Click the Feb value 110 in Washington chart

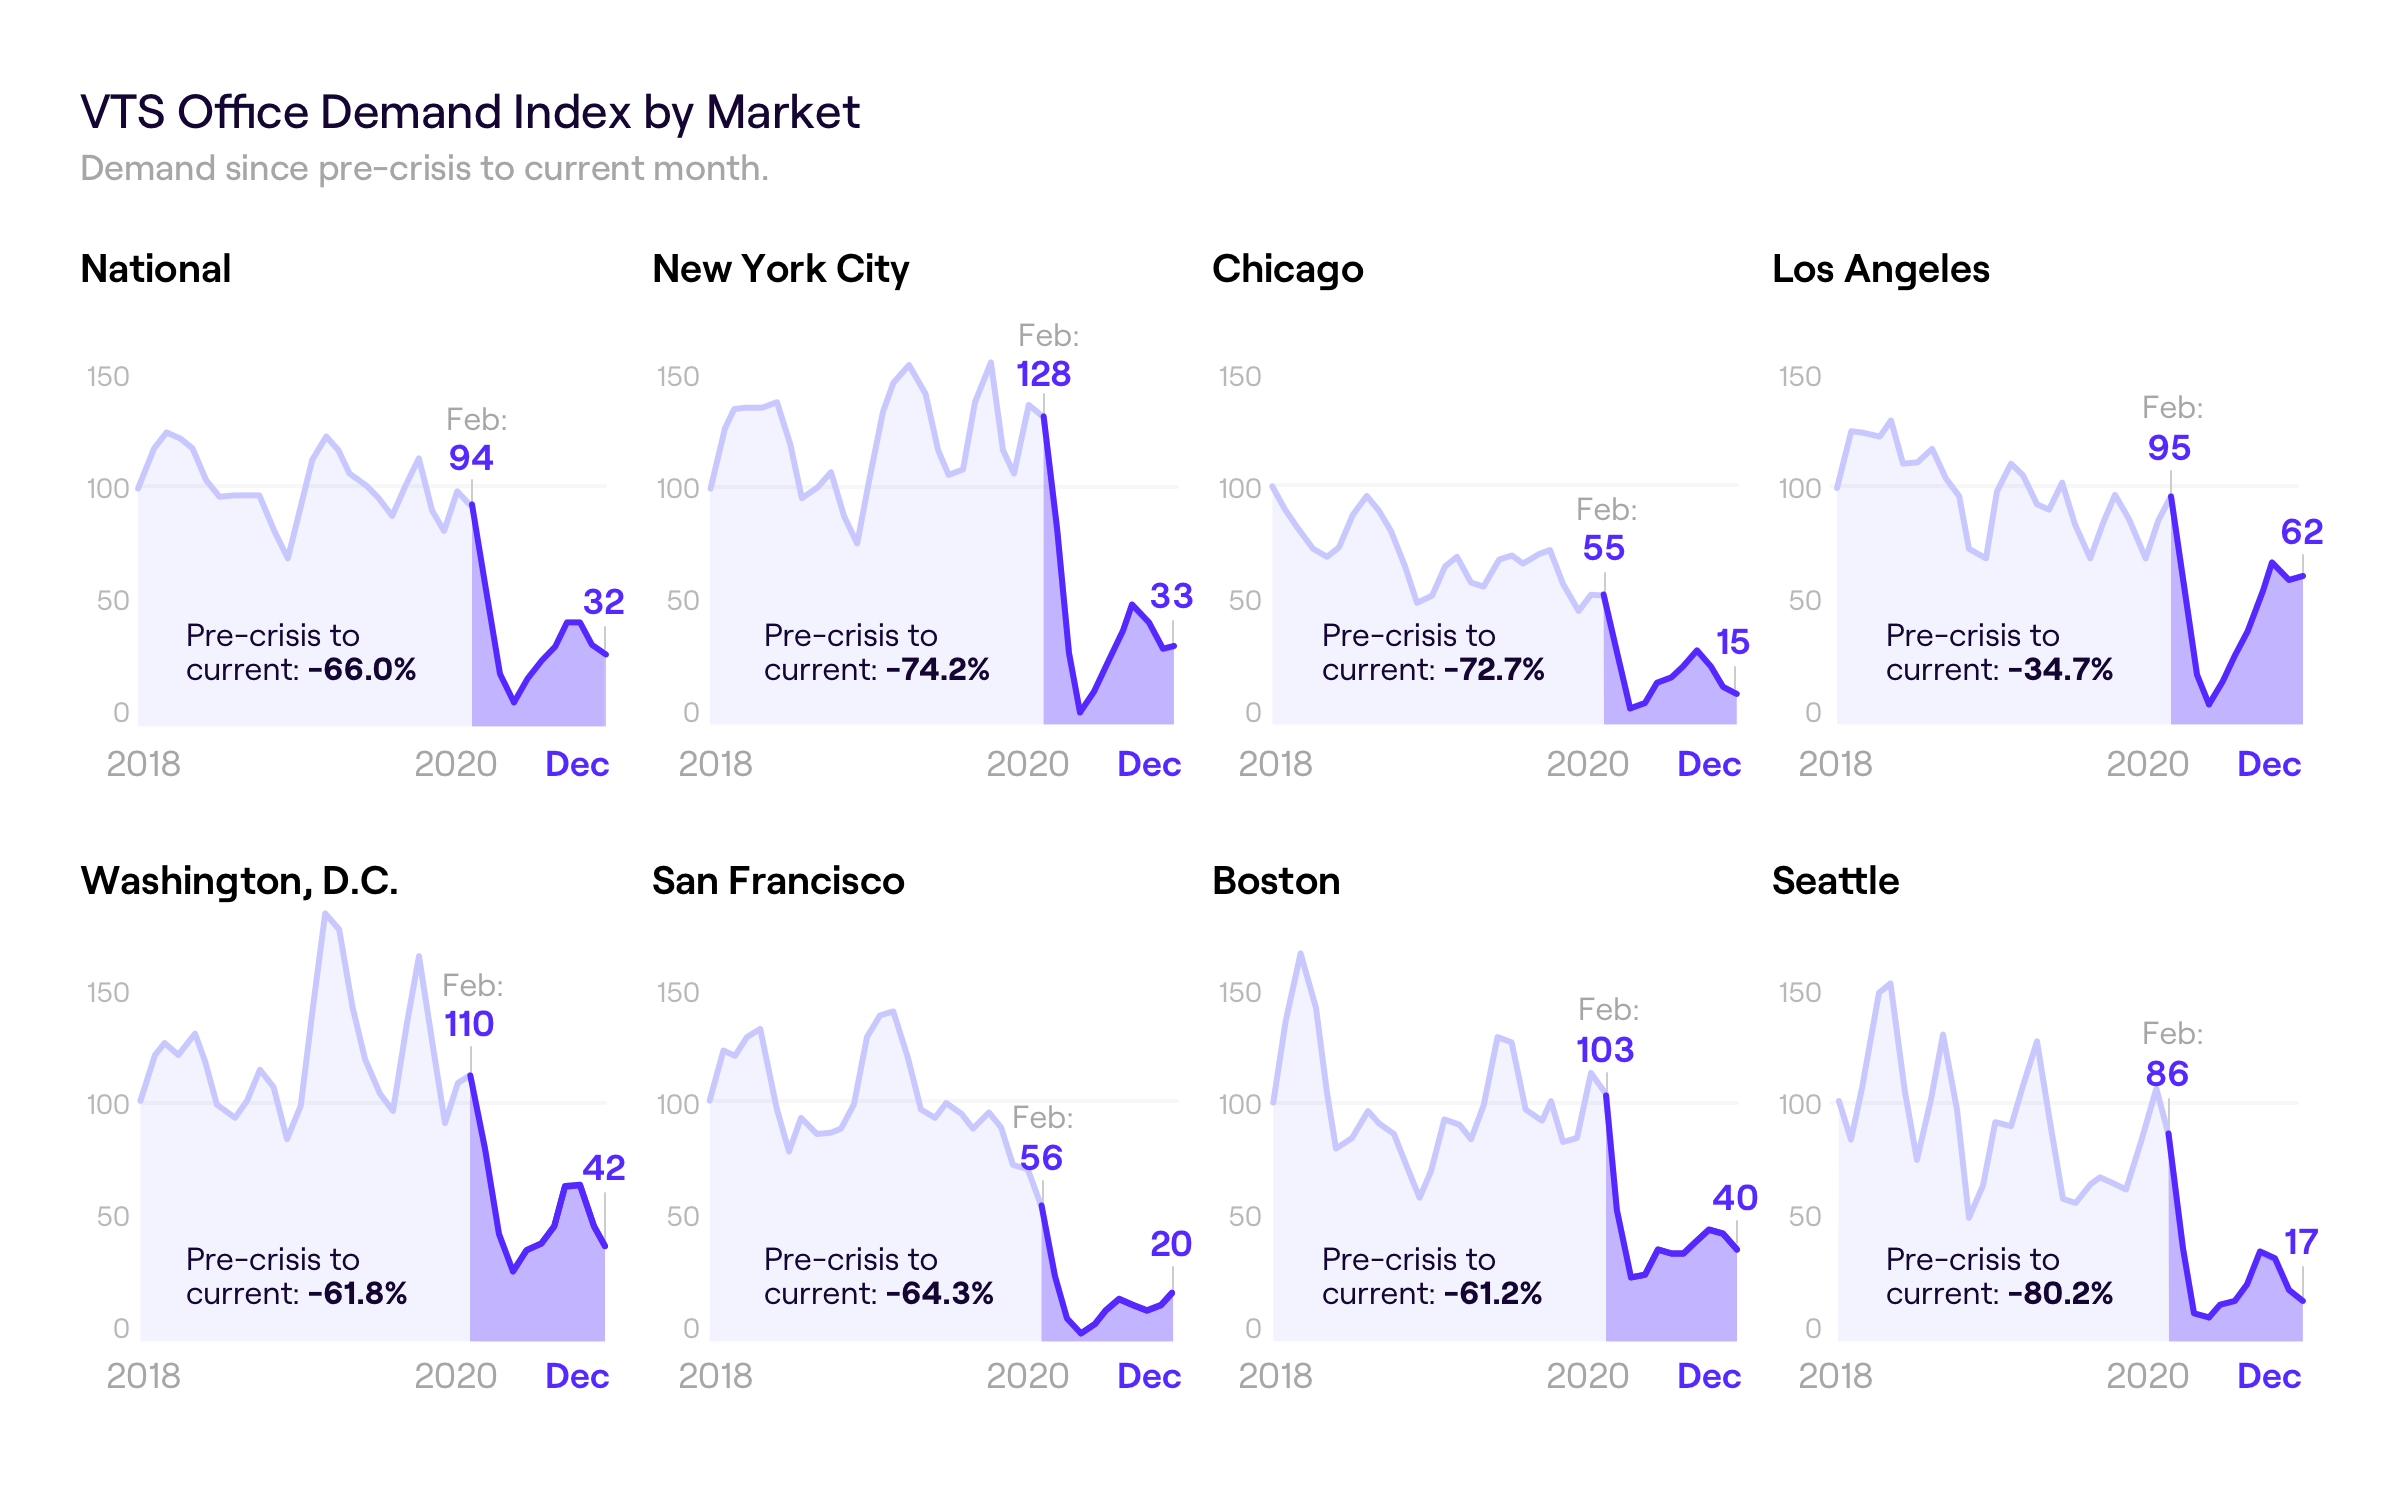468,1024
